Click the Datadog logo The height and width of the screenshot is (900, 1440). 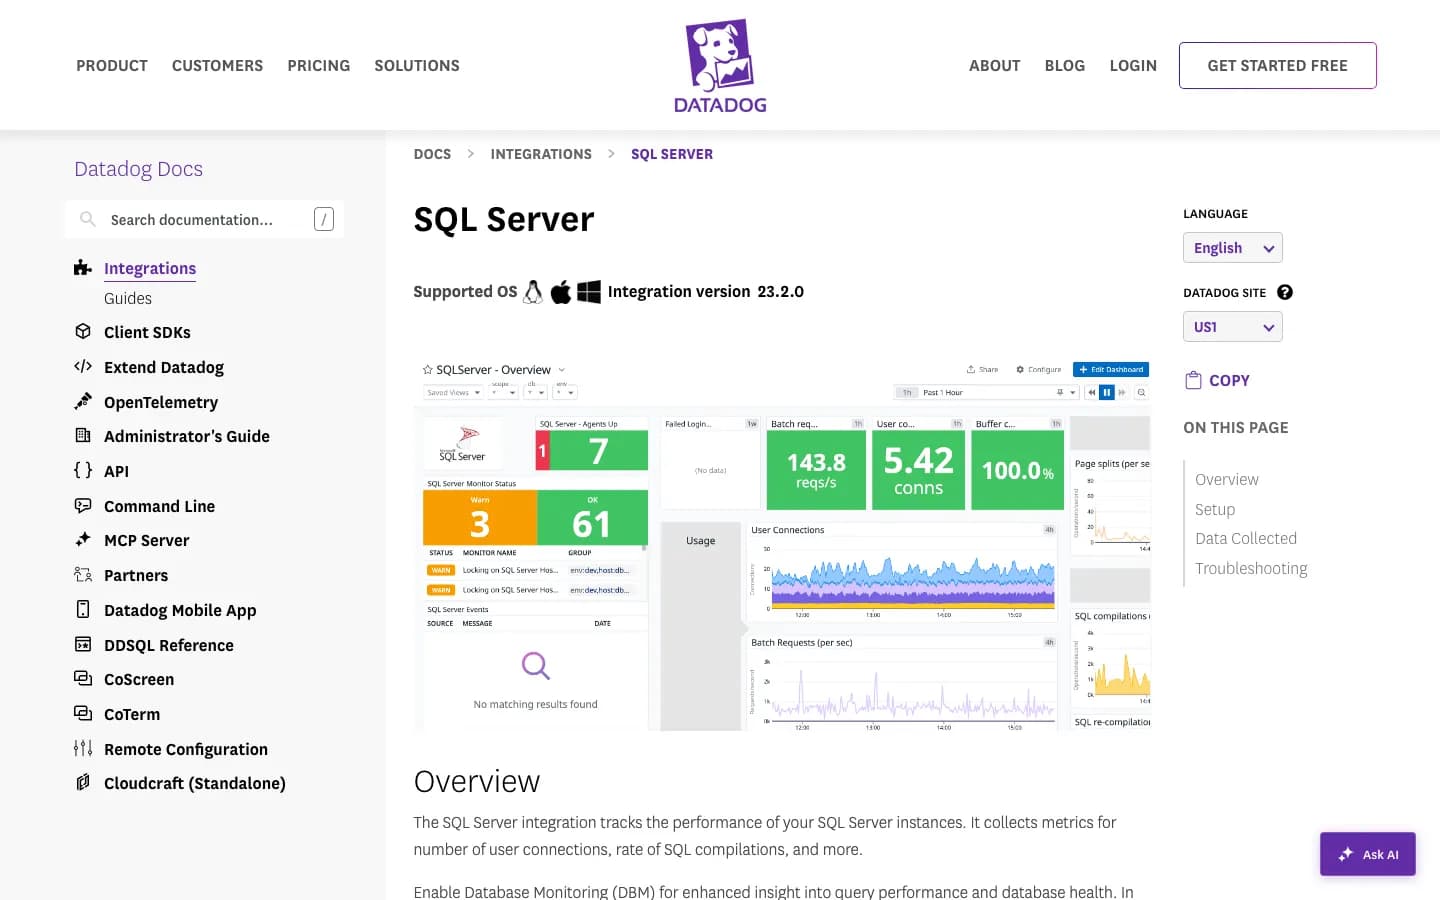pyautogui.click(x=720, y=66)
